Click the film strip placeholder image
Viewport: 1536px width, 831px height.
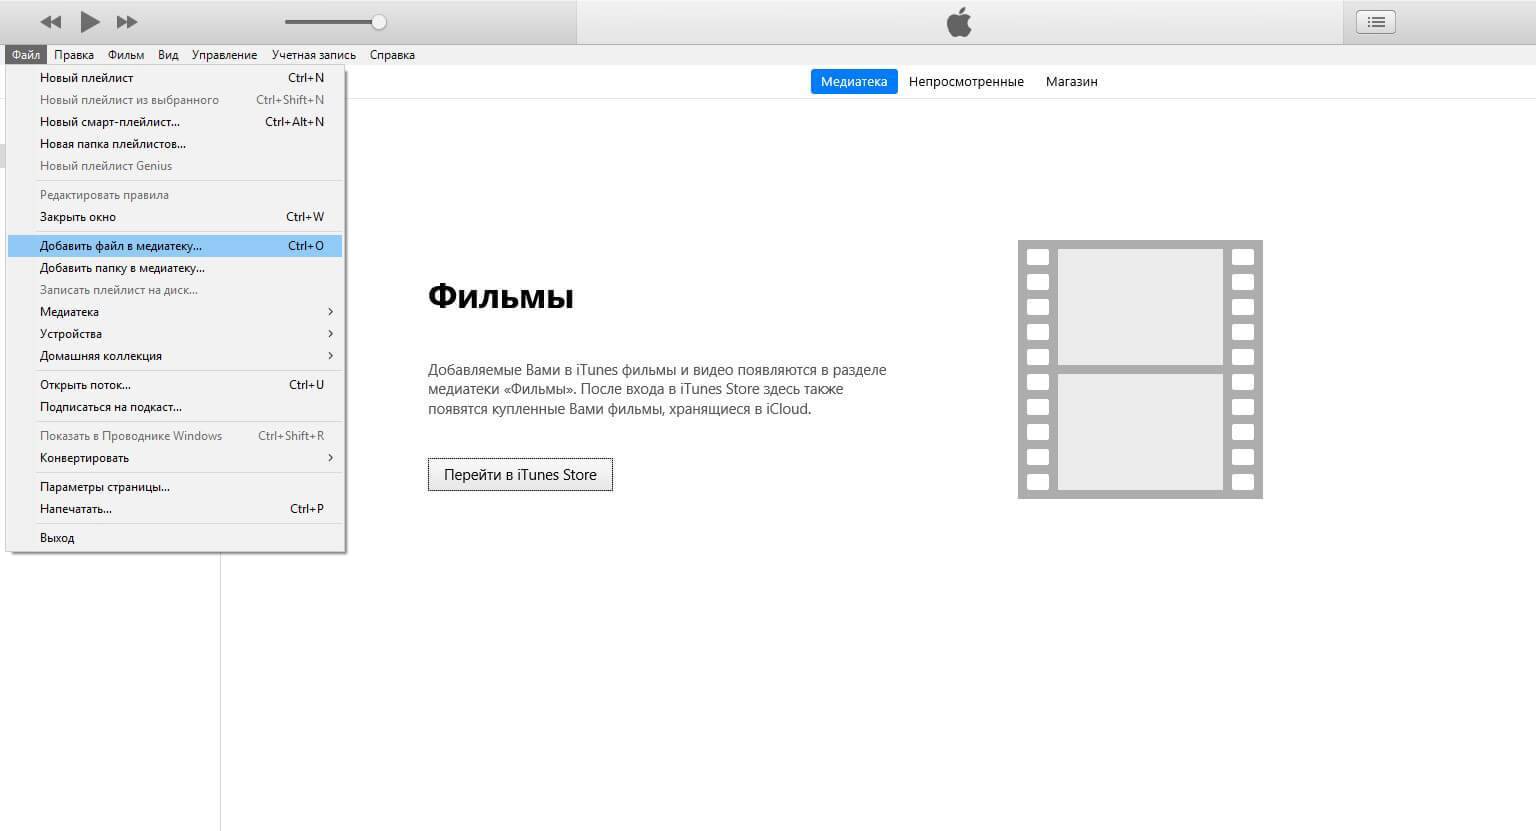[x=1140, y=369]
